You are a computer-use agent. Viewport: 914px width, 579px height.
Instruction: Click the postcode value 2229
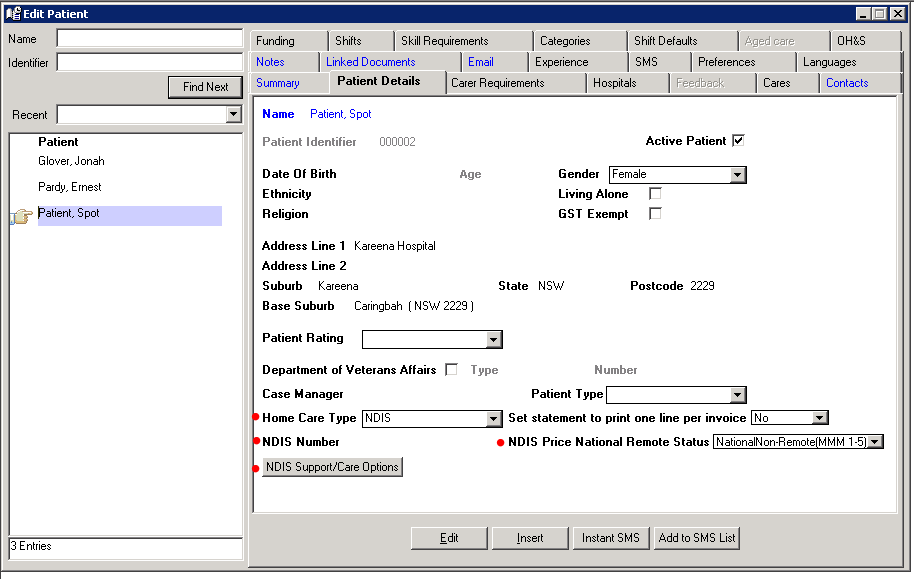click(702, 286)
